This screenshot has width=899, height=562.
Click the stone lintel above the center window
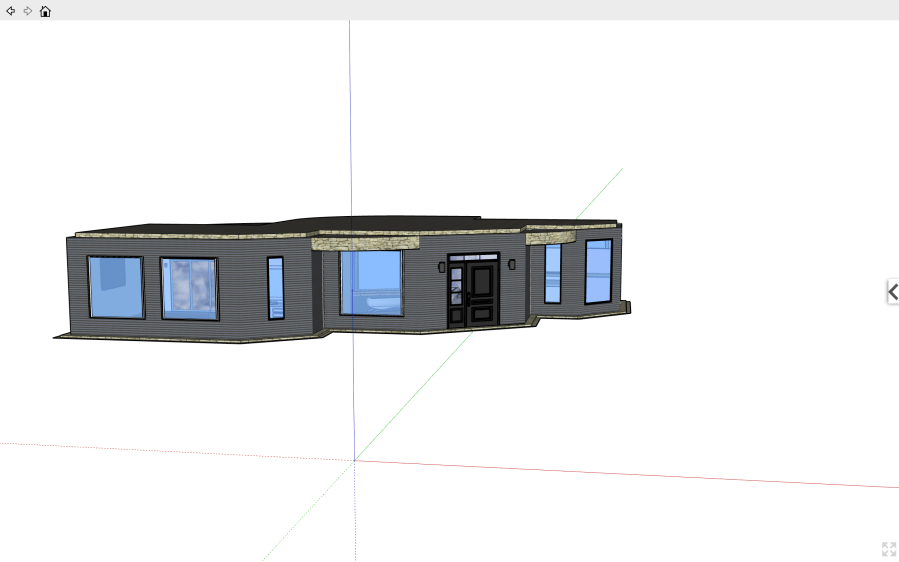coord(365,241)
